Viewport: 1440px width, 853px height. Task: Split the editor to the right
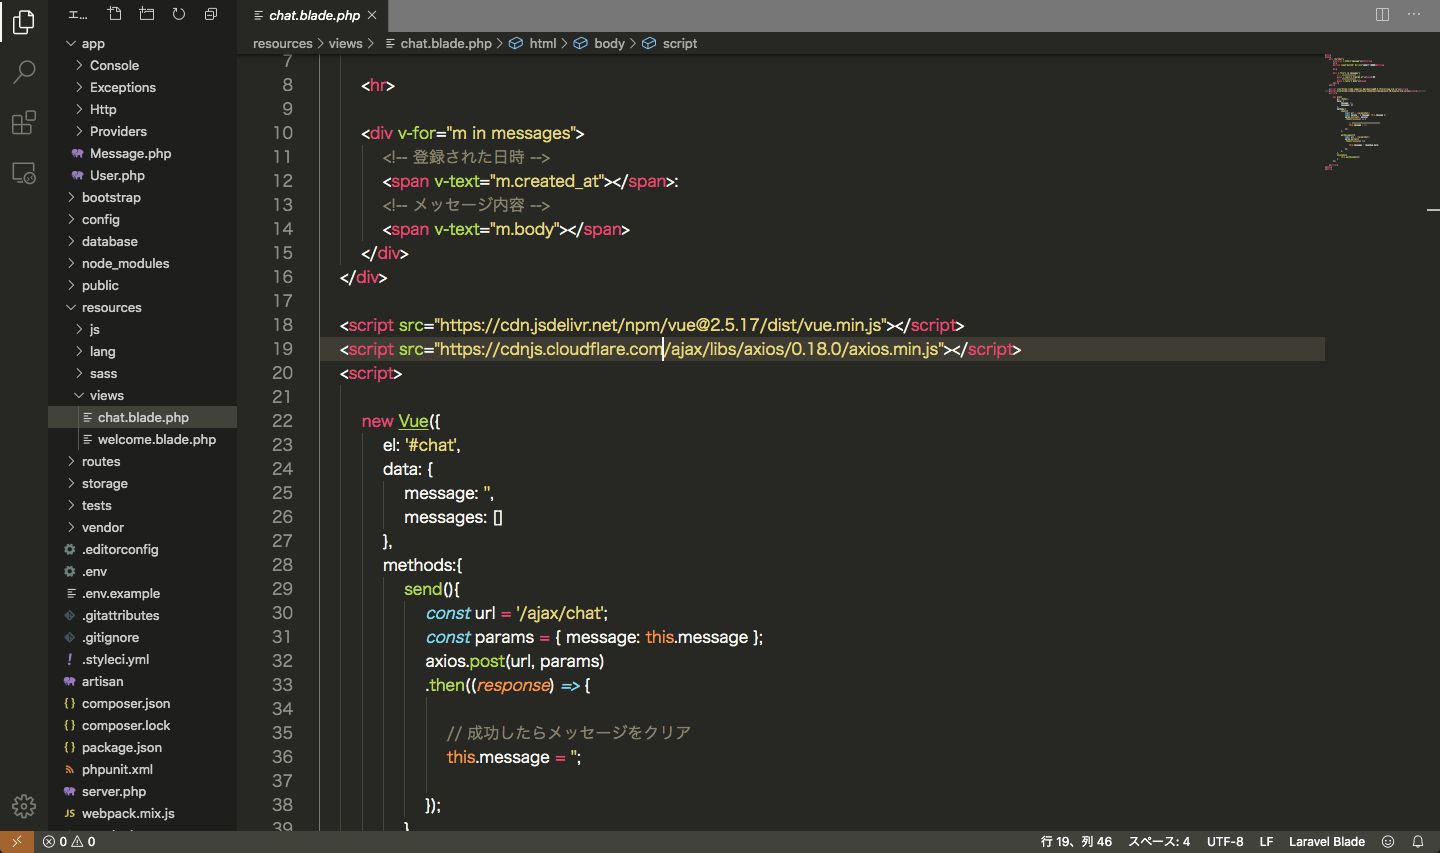(x=1382, y=14)
